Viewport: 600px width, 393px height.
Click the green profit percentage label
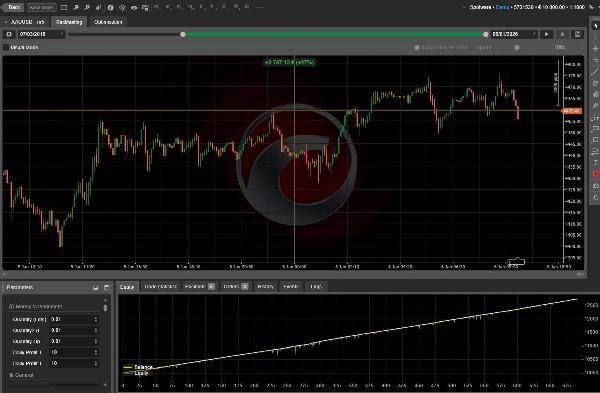pyautogui.click(x=290, y=62)
